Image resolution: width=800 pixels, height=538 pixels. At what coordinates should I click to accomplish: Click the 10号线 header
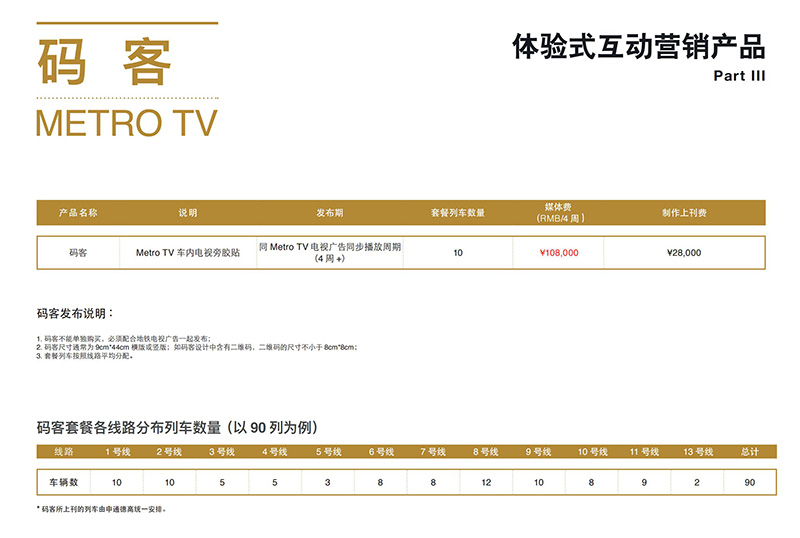592,452
